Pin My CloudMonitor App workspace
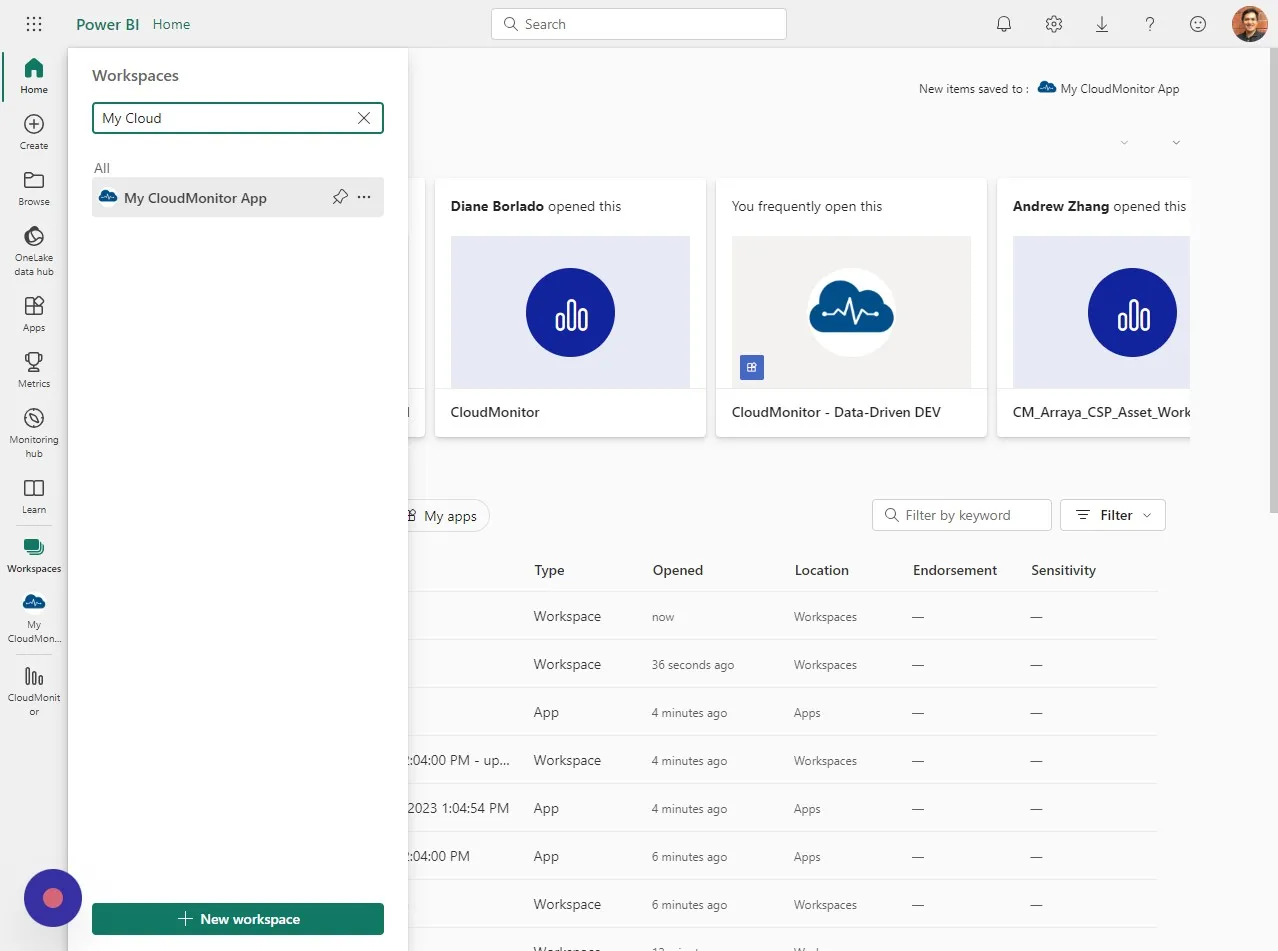The width and height of the screenshot is (1278, 951). coord(340,197)
